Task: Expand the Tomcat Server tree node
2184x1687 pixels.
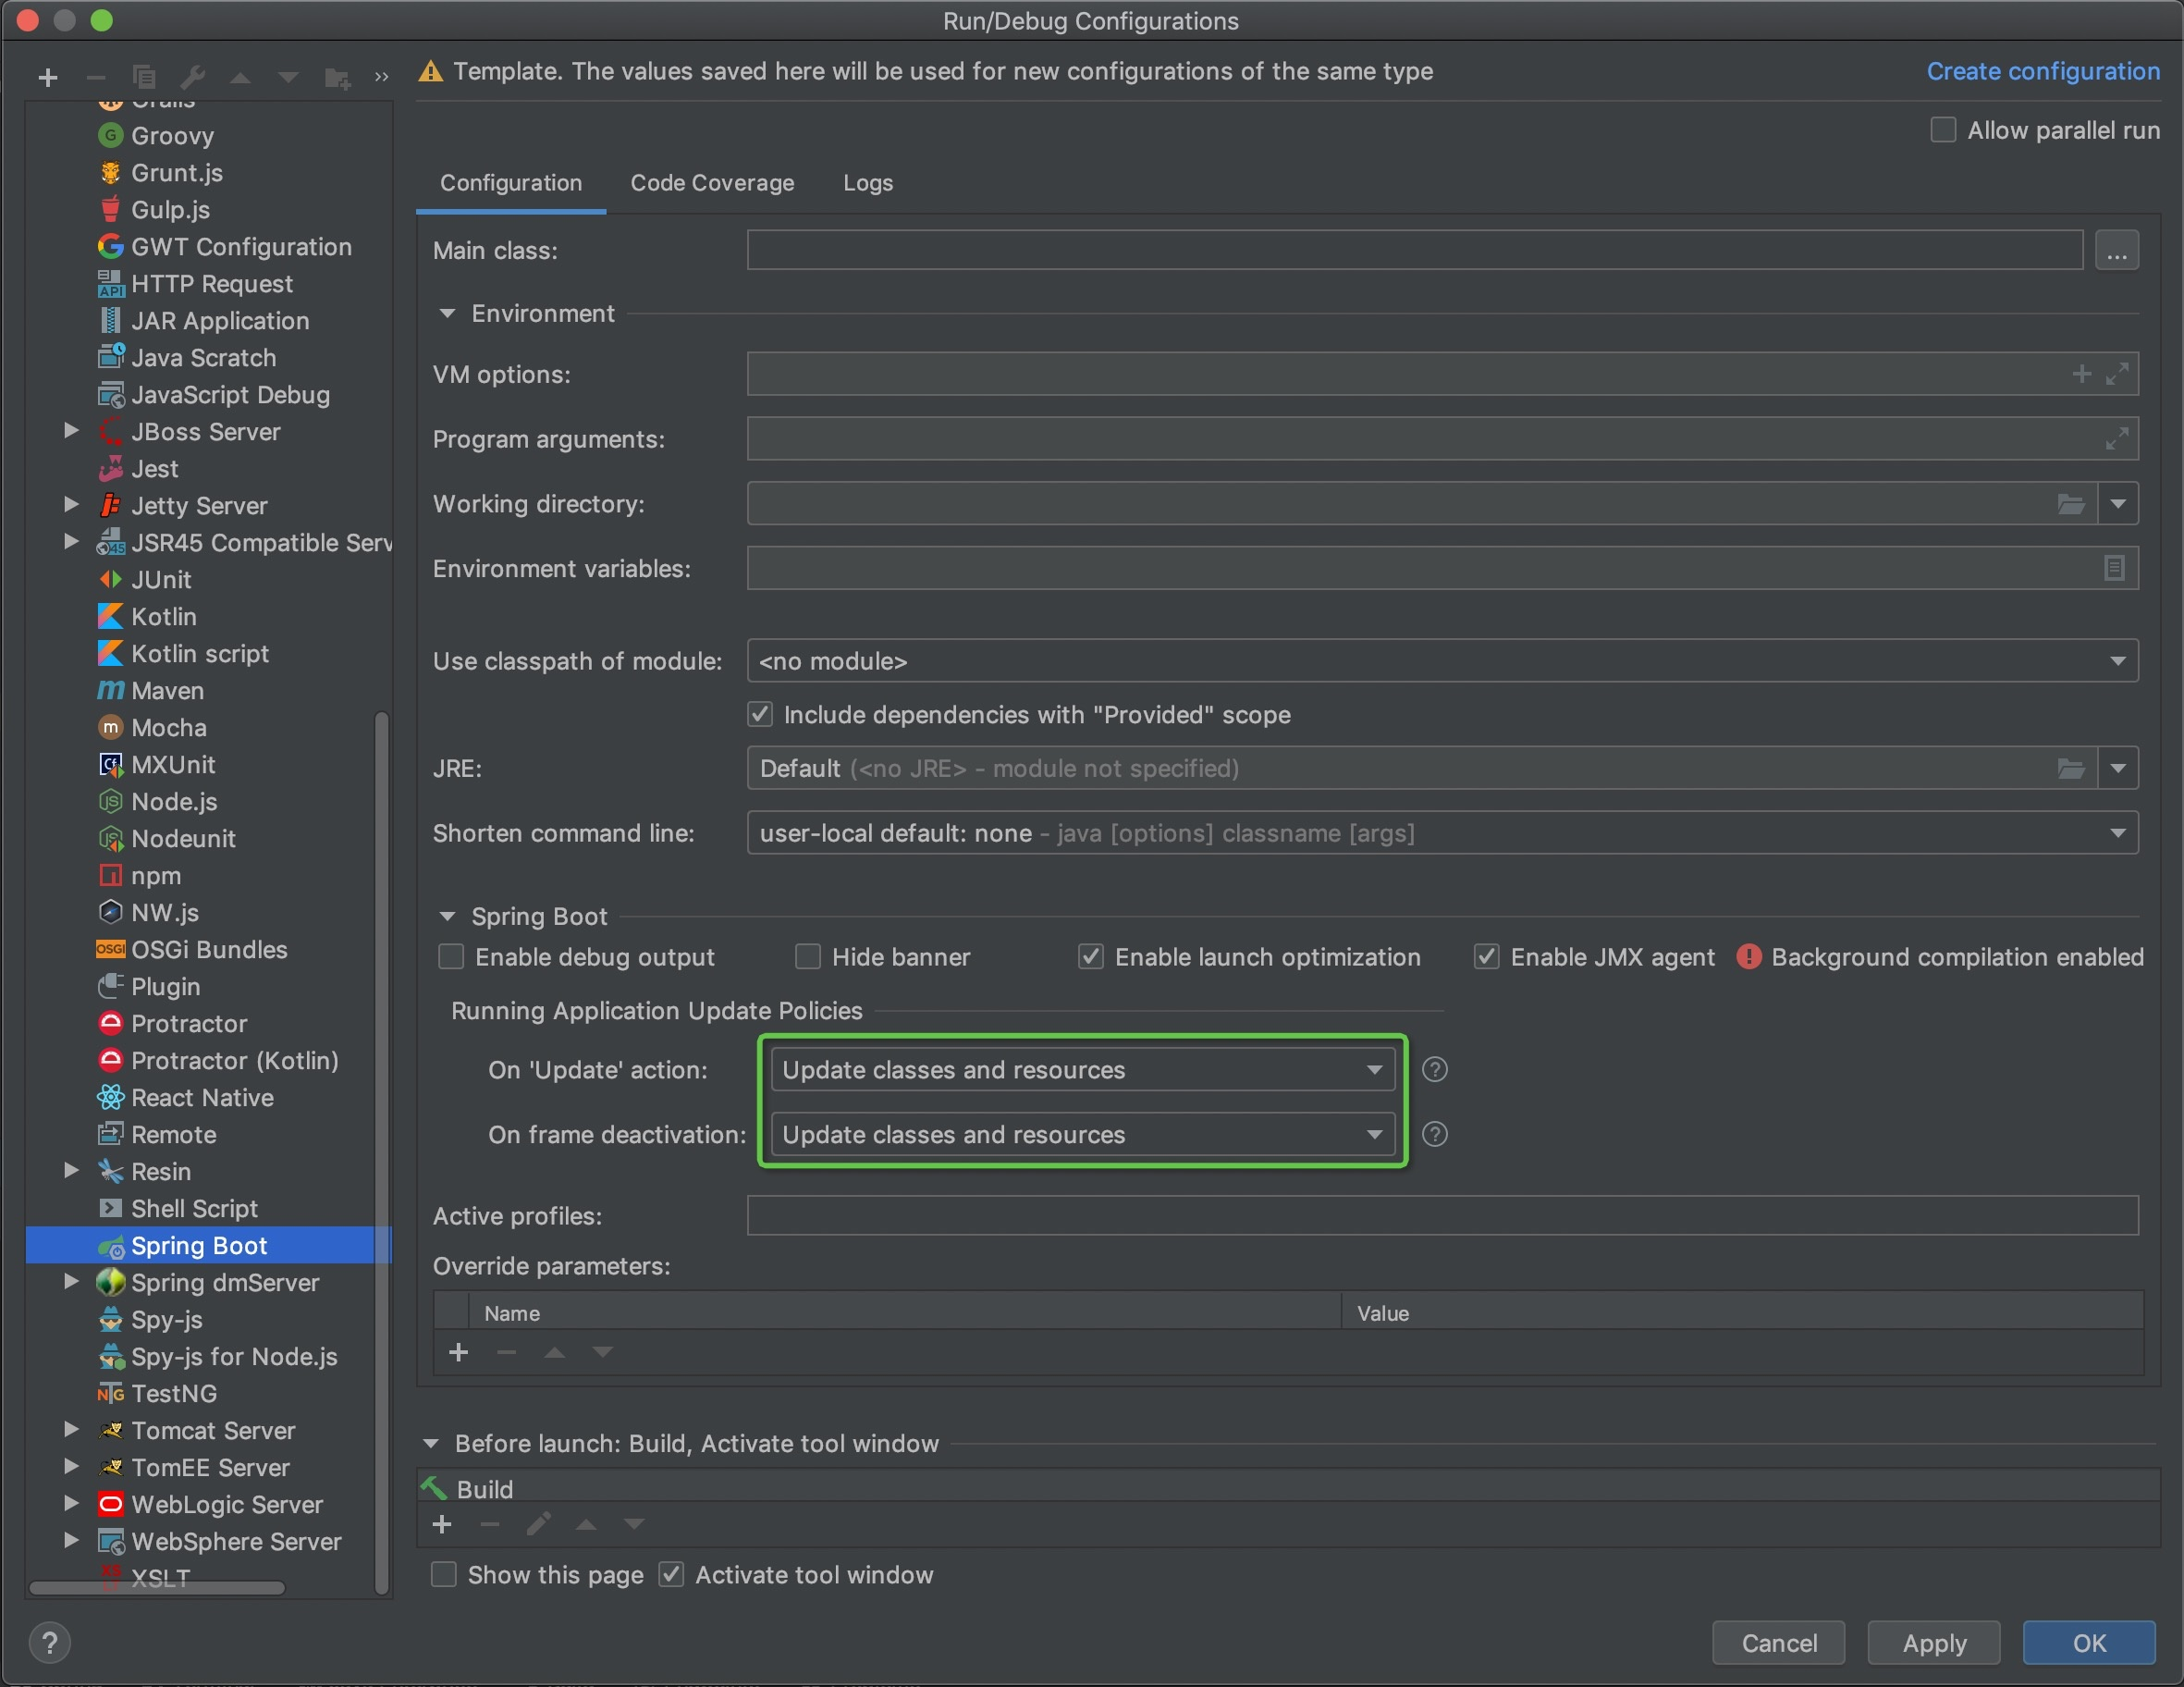Action: point(71,1430)
